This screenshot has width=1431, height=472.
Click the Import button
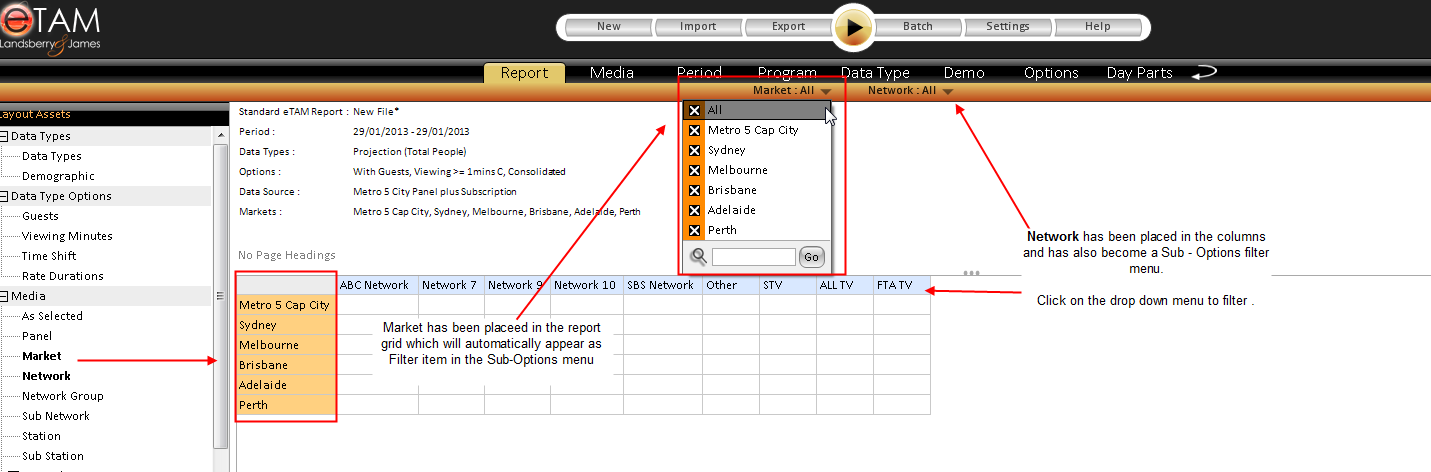698,27
